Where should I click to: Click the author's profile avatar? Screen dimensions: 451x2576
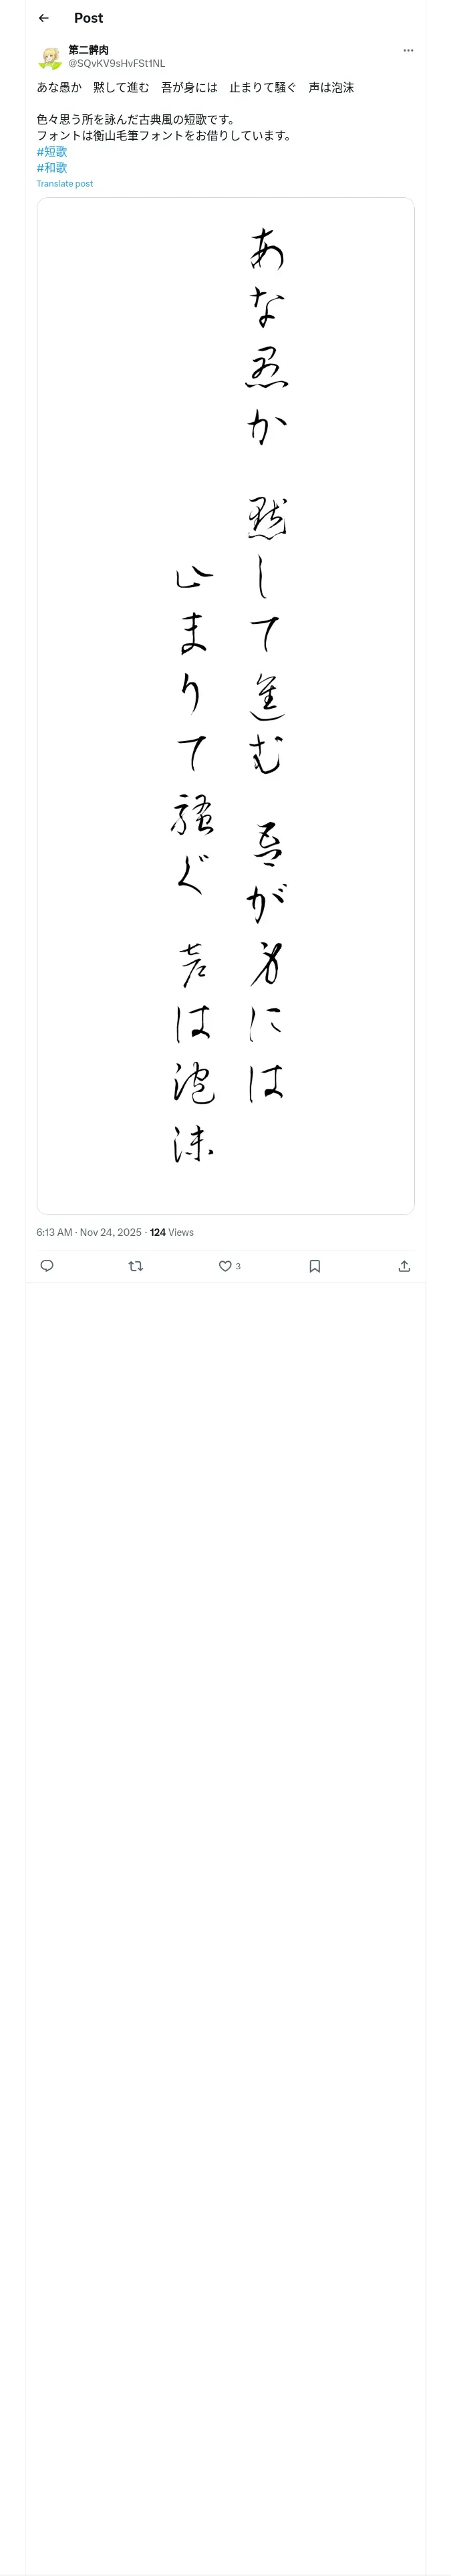[49, 57]
